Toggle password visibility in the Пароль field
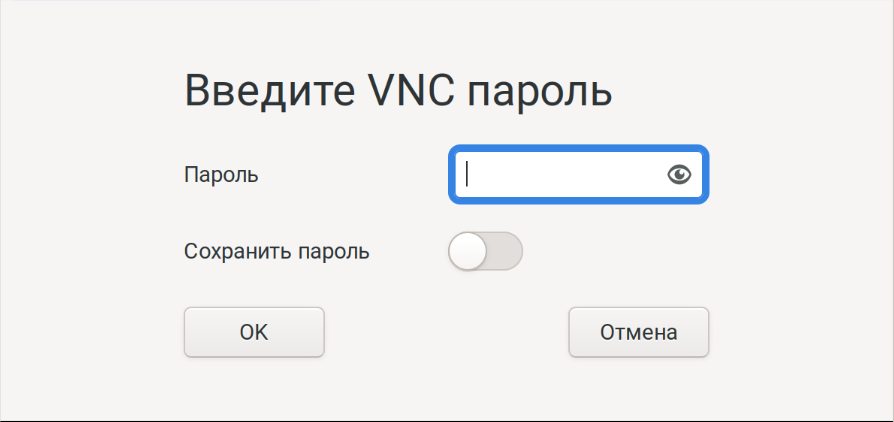Image resolution: width=894 pixels, height=422 pixels. 679,175
